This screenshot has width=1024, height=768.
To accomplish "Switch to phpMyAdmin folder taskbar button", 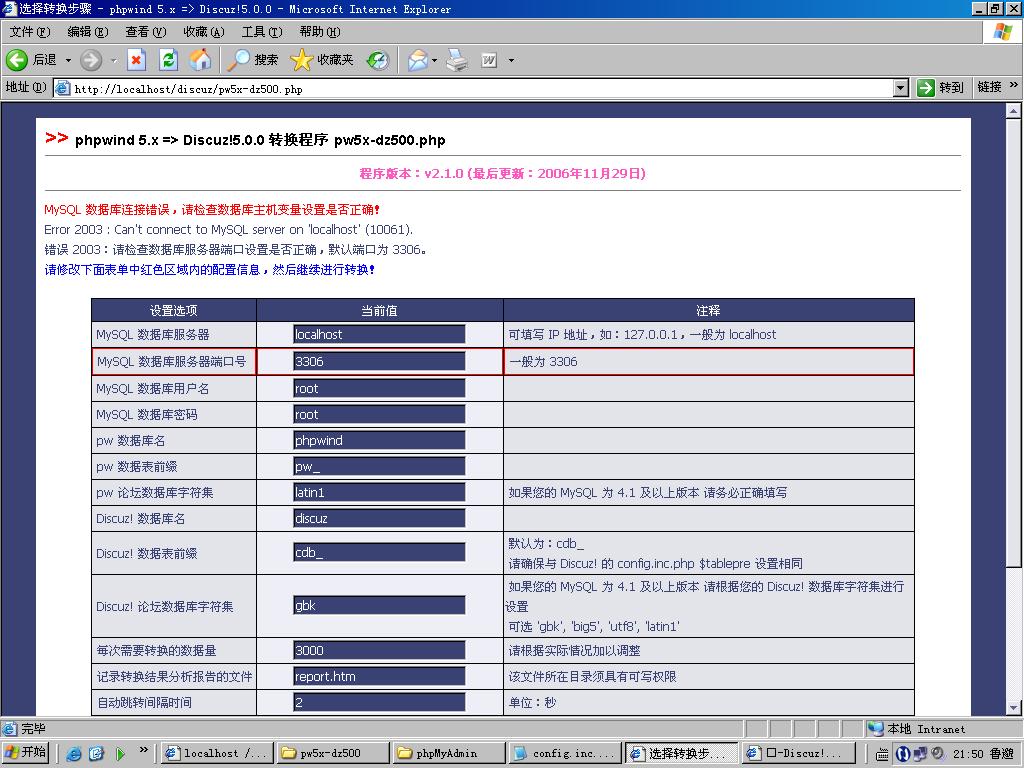I will (448, 753).
